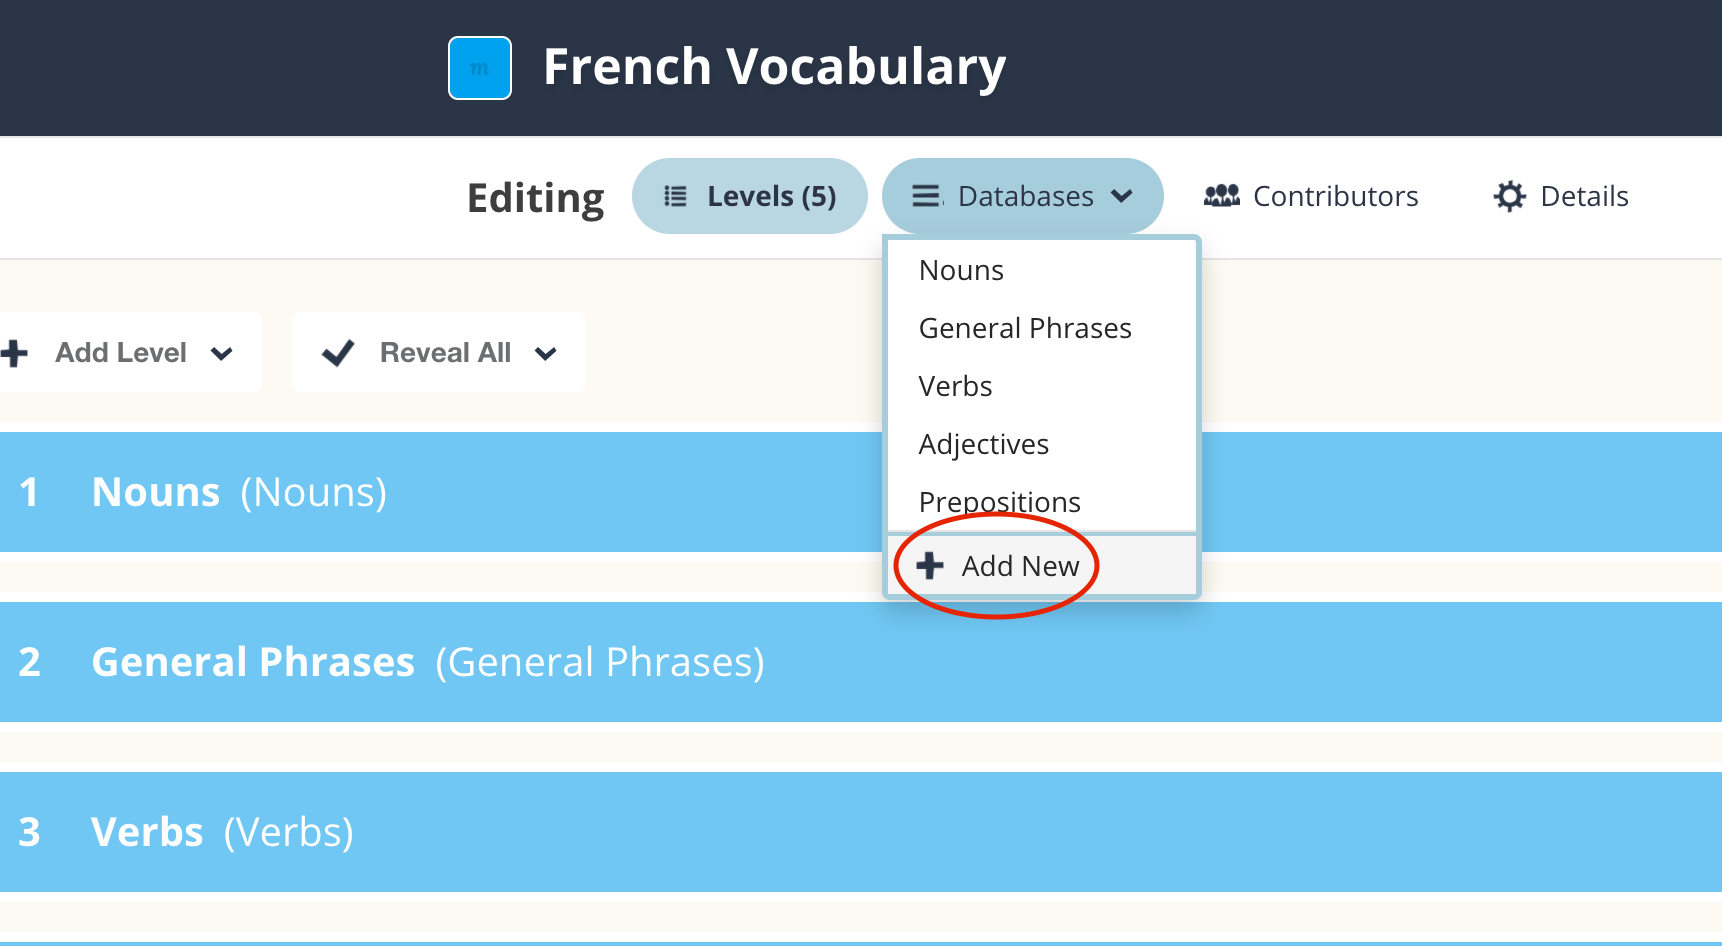The height and width of the screenshot is (946, 1722).
Task: Select Prepositions database menu item
Action: 999,502
